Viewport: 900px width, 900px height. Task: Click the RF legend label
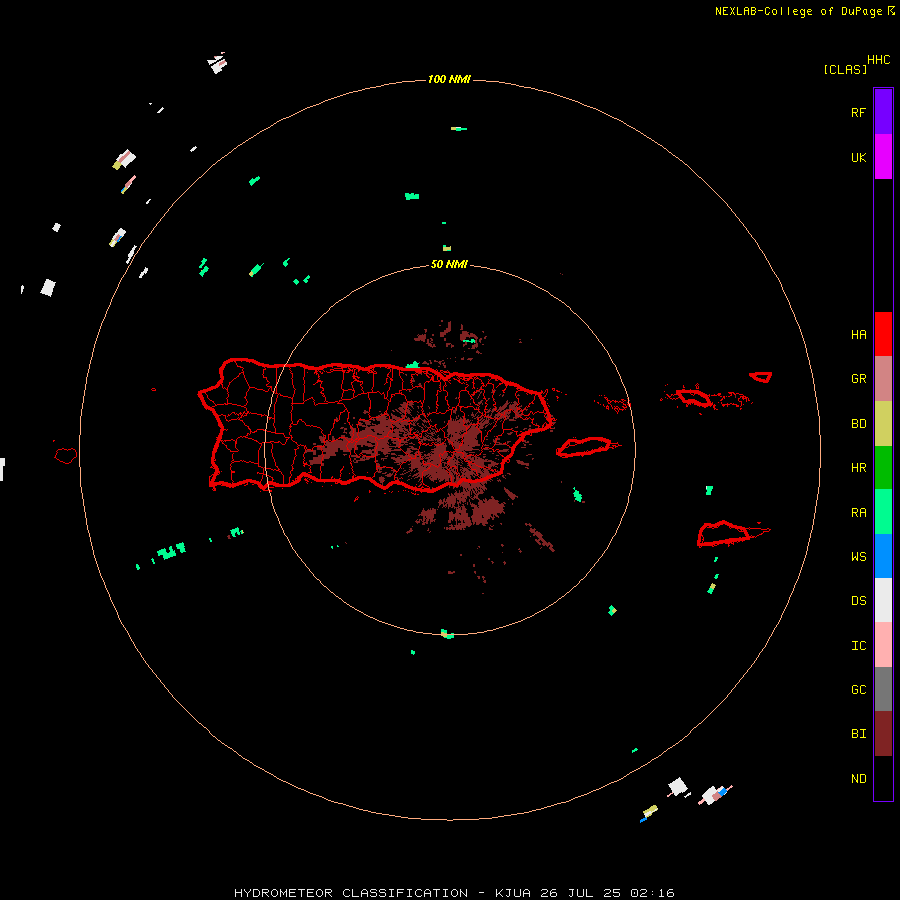click(x=858, y=113)
